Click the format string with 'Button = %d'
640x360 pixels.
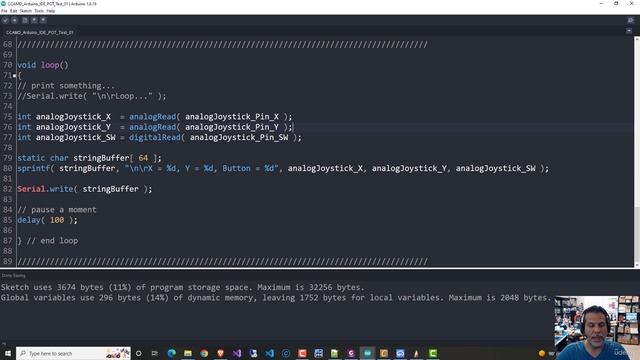[202, 169]
